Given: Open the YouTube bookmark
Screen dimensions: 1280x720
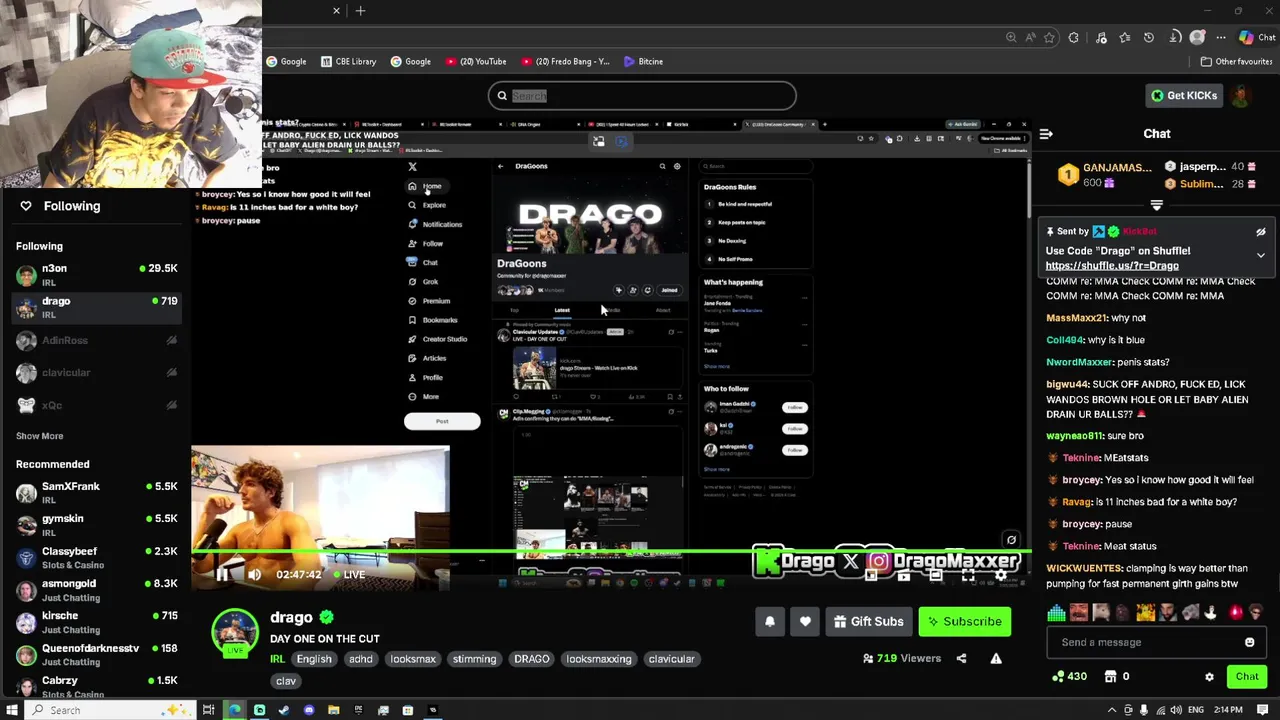Looking at the screenshot, I should [x=476, y=61].
